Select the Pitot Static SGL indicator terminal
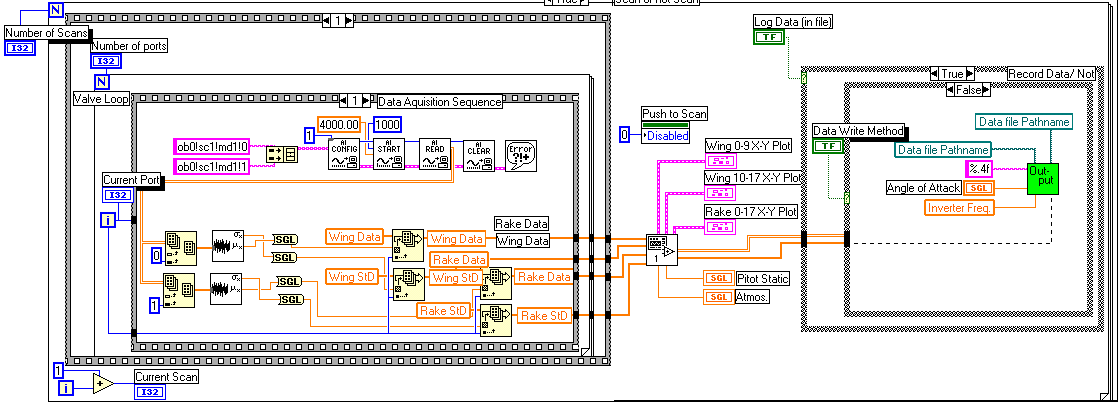This screenshot has width=1118, height=402. [x=717, y=278]
